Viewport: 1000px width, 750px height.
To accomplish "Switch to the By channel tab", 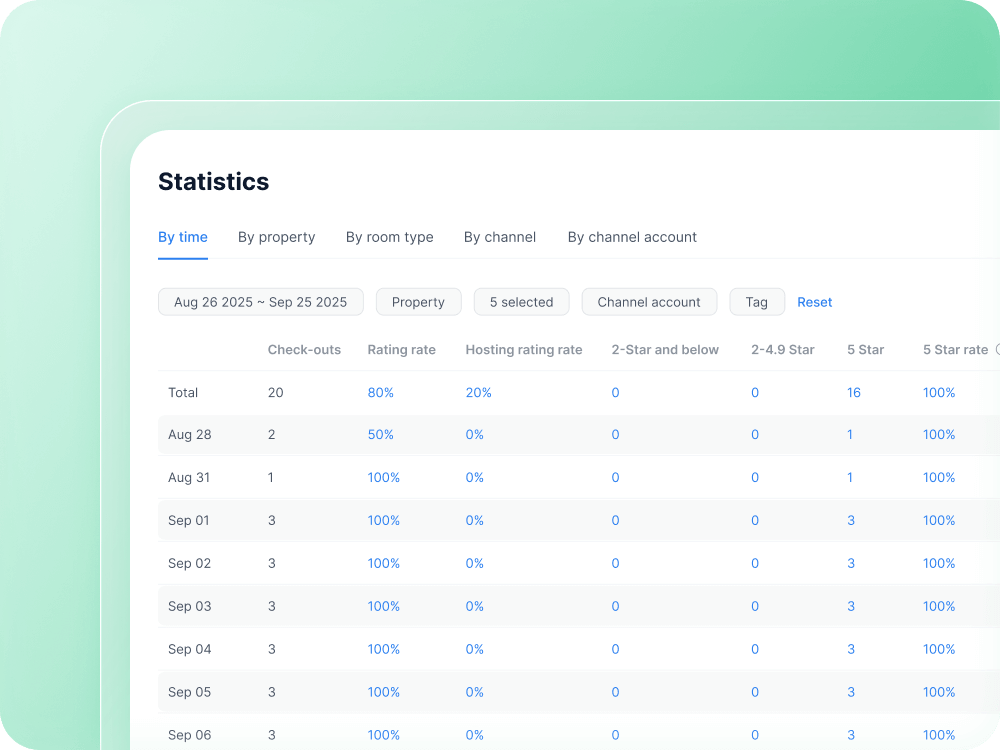I will [500, 237].
